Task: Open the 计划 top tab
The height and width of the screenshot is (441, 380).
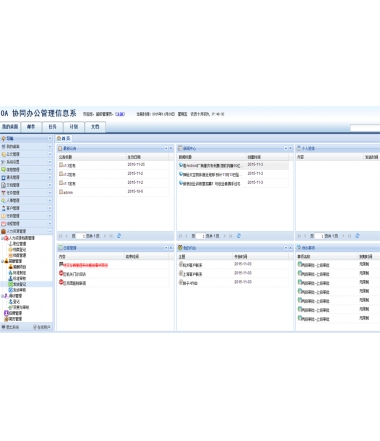Action: pyautogui.click(x=74, y=127)
